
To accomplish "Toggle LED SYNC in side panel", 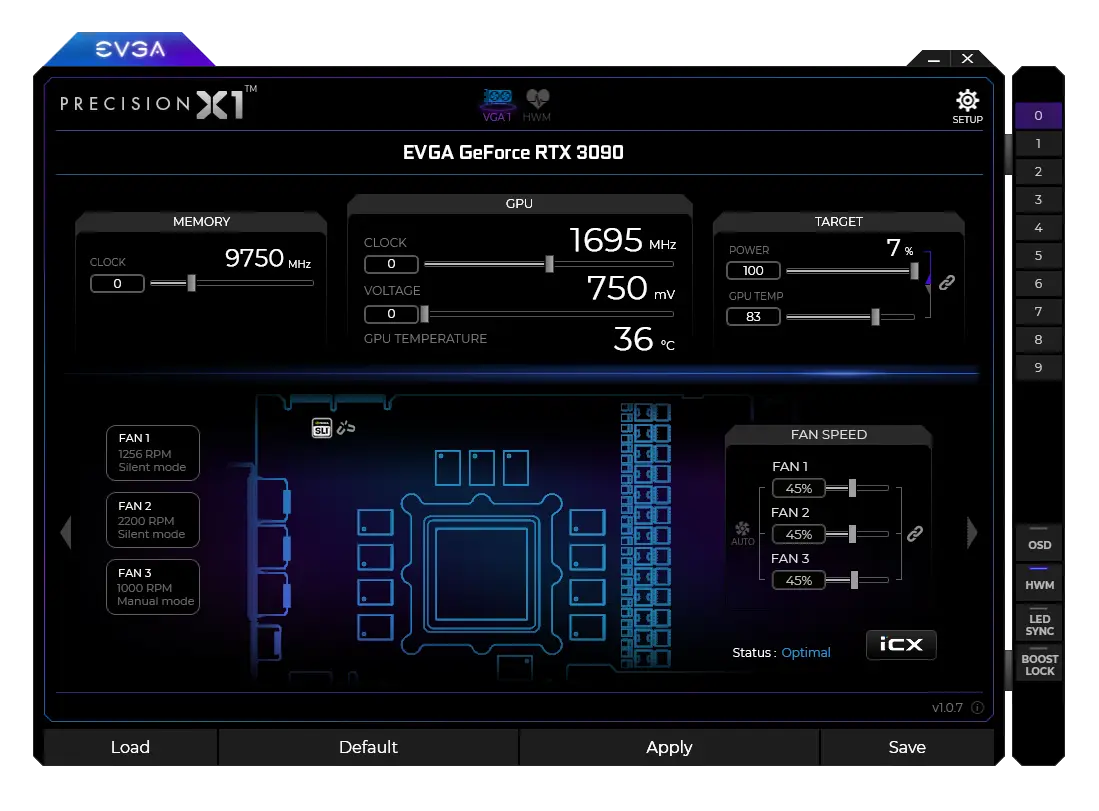I will click(1039, 623).
